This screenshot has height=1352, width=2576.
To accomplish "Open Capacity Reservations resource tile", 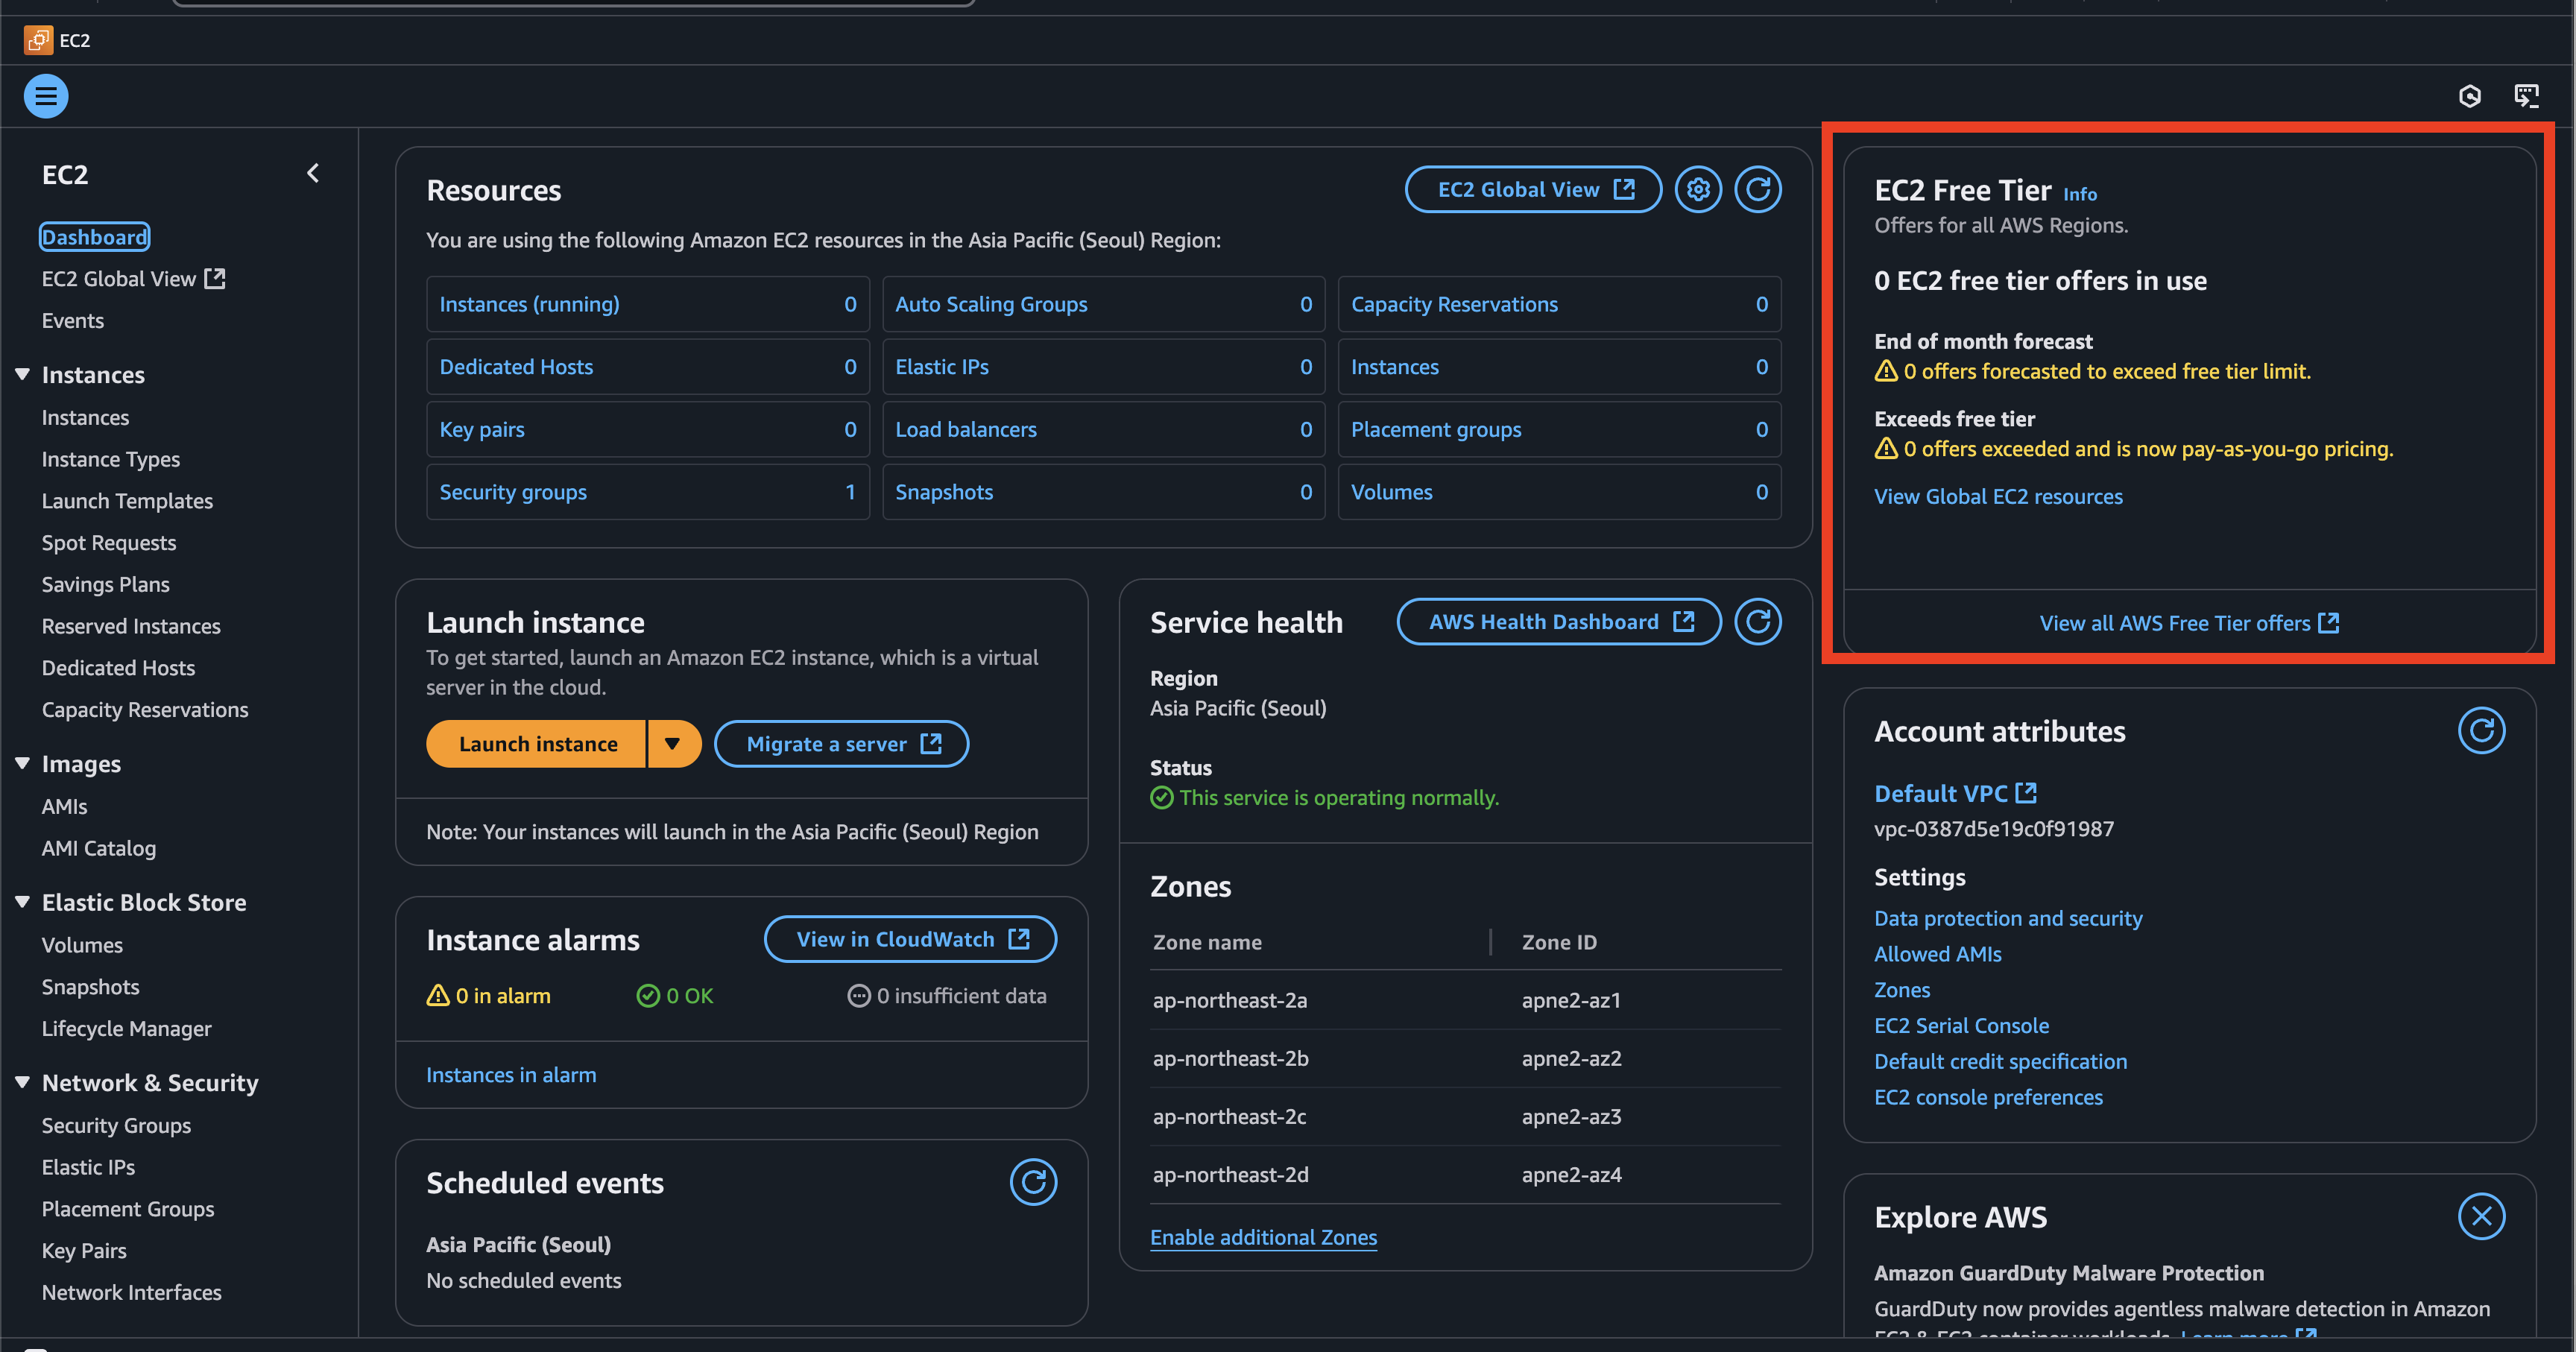I will point(1559,304).
